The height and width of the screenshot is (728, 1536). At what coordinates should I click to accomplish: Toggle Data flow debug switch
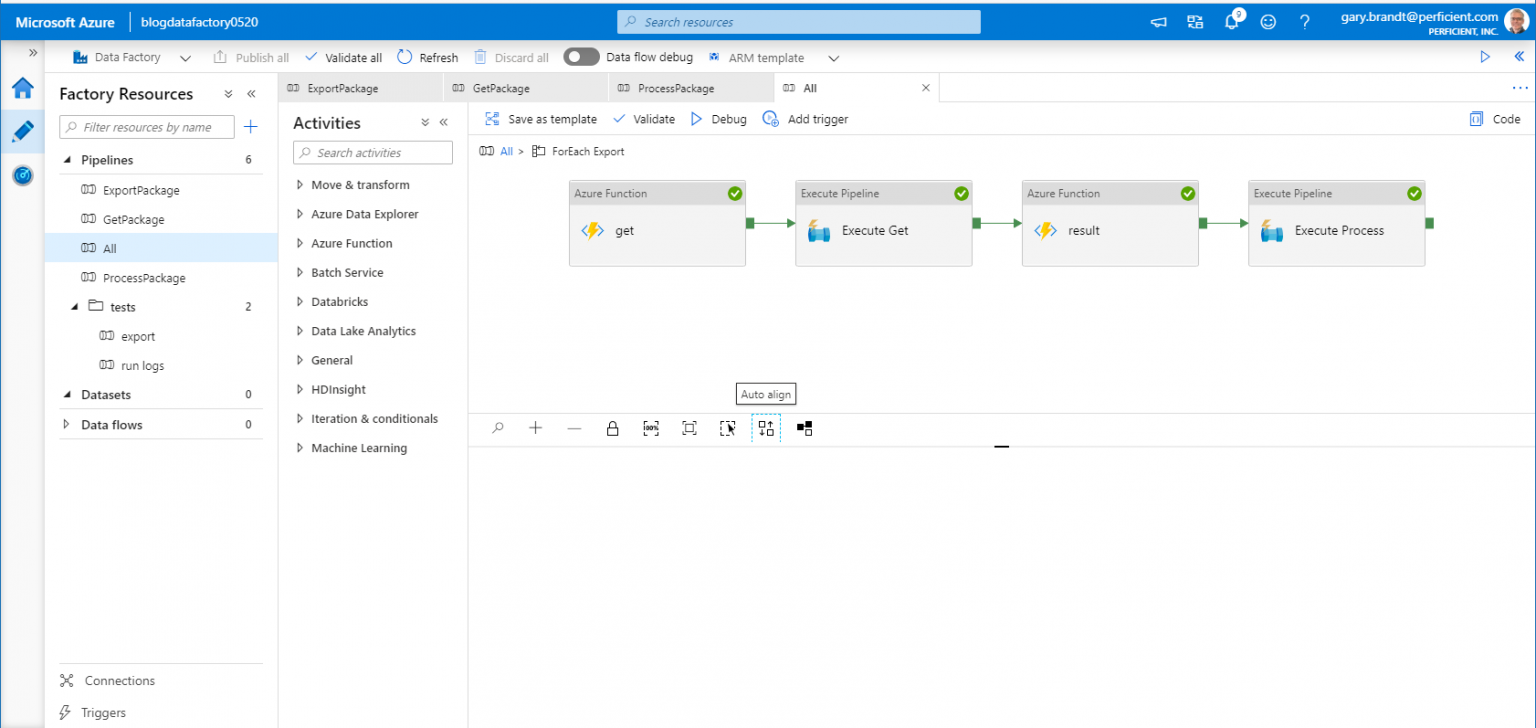(581, 57)
